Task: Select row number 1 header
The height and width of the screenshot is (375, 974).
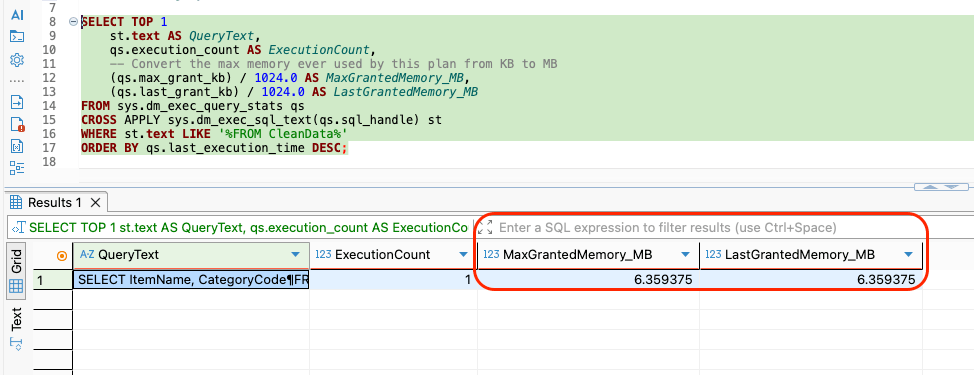Action: click(x=53, y=280)
